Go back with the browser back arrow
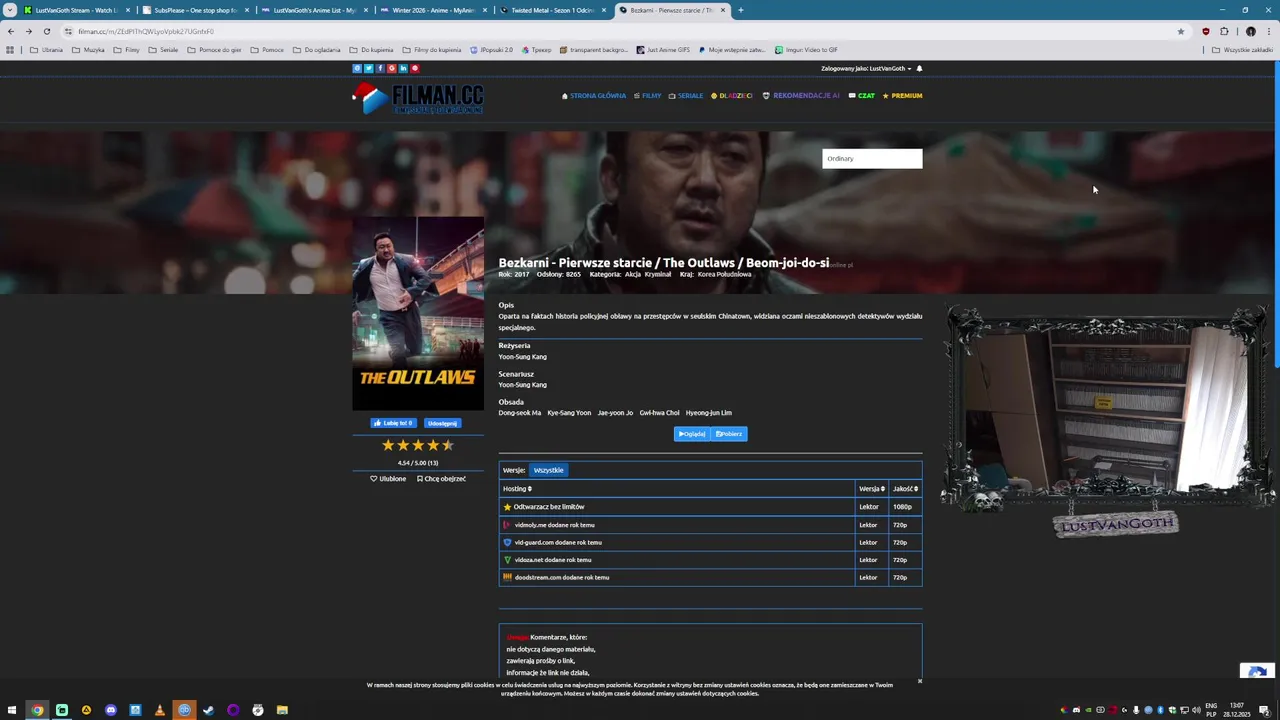 (11, 31)
